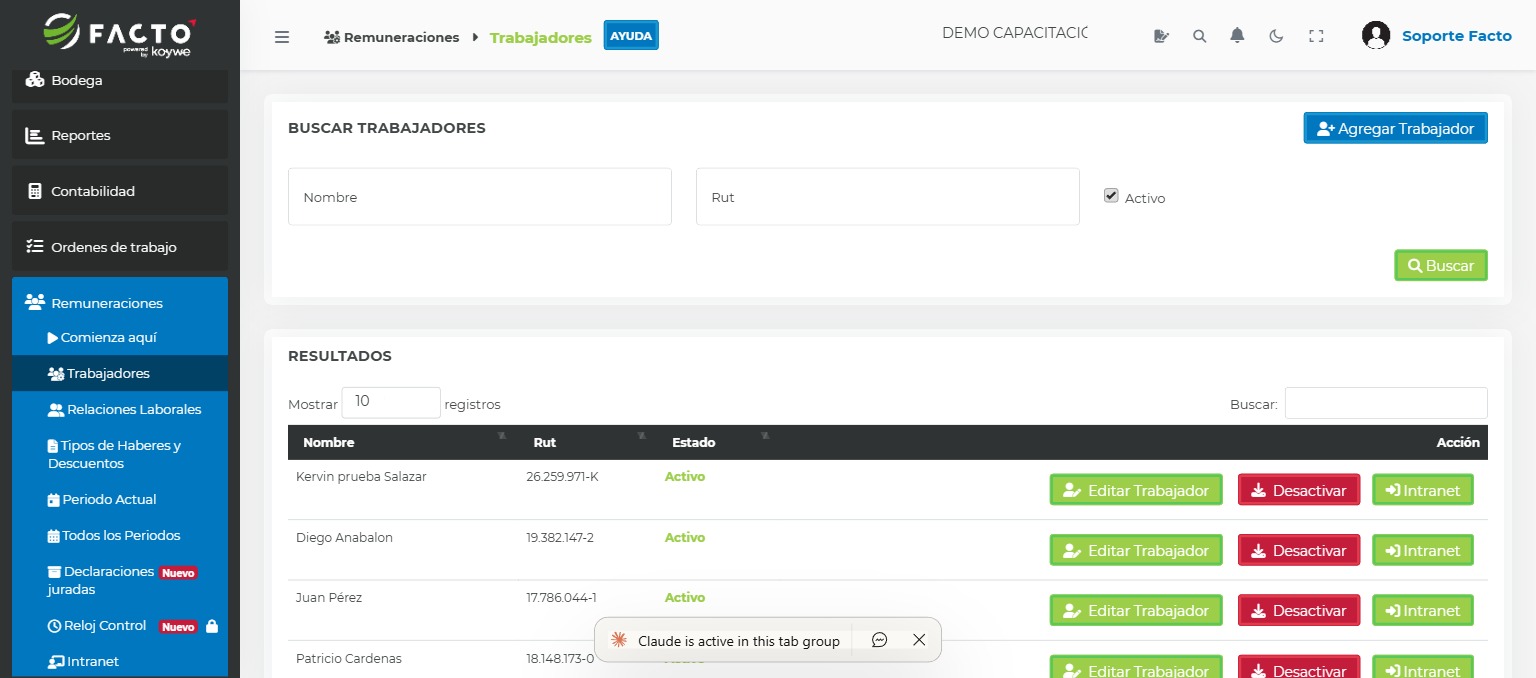Sort results by Estado column header
This screenshot has width=1536, height=678.
click(x=693, y=442)
